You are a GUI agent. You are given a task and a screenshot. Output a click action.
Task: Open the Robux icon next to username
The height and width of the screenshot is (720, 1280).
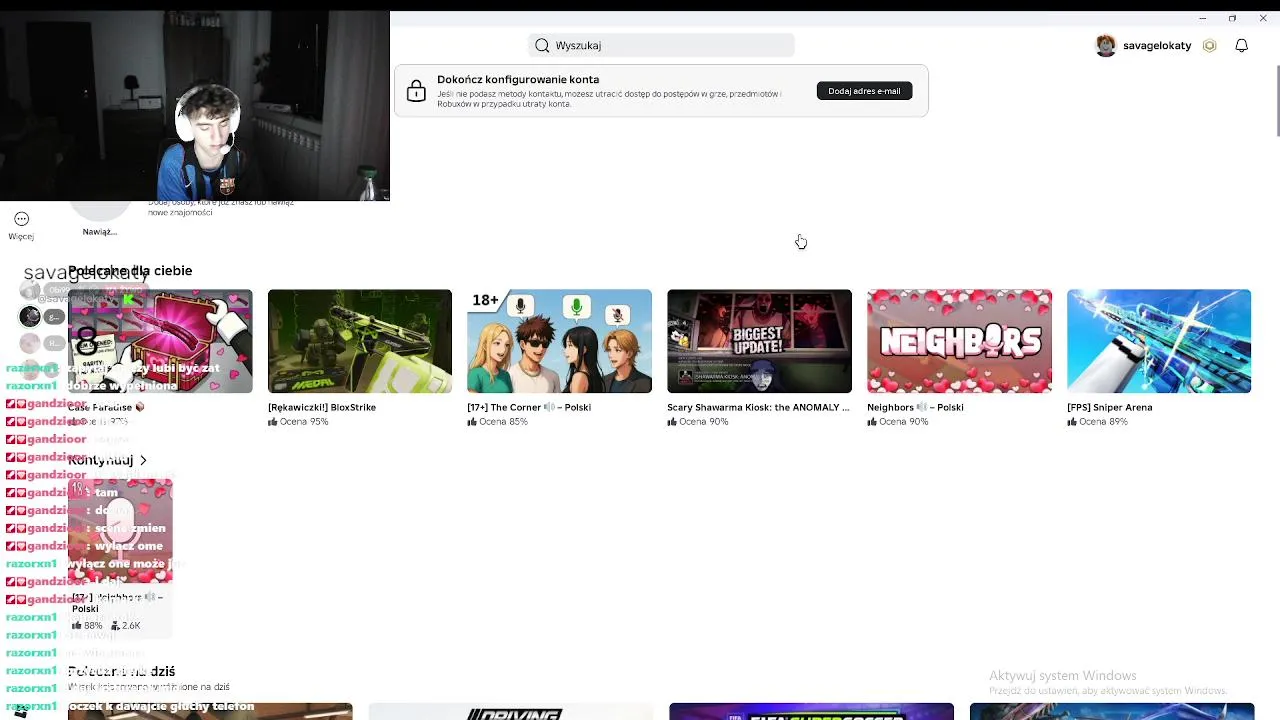pos(1209,45)
